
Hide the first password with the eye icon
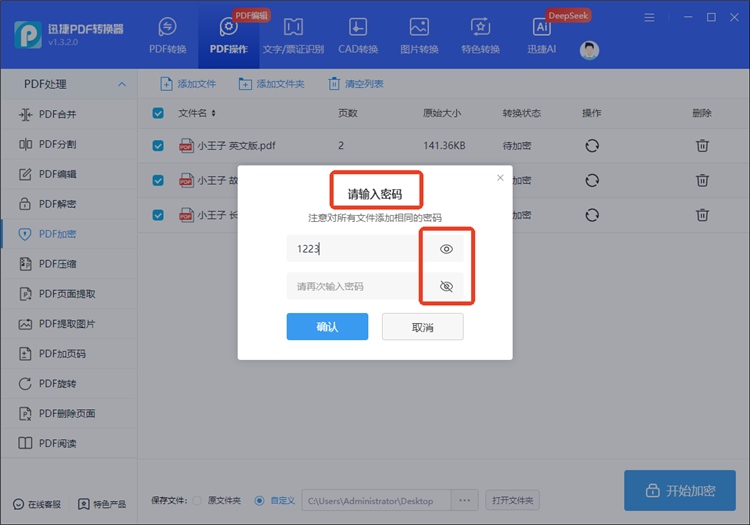pos(446,249)
